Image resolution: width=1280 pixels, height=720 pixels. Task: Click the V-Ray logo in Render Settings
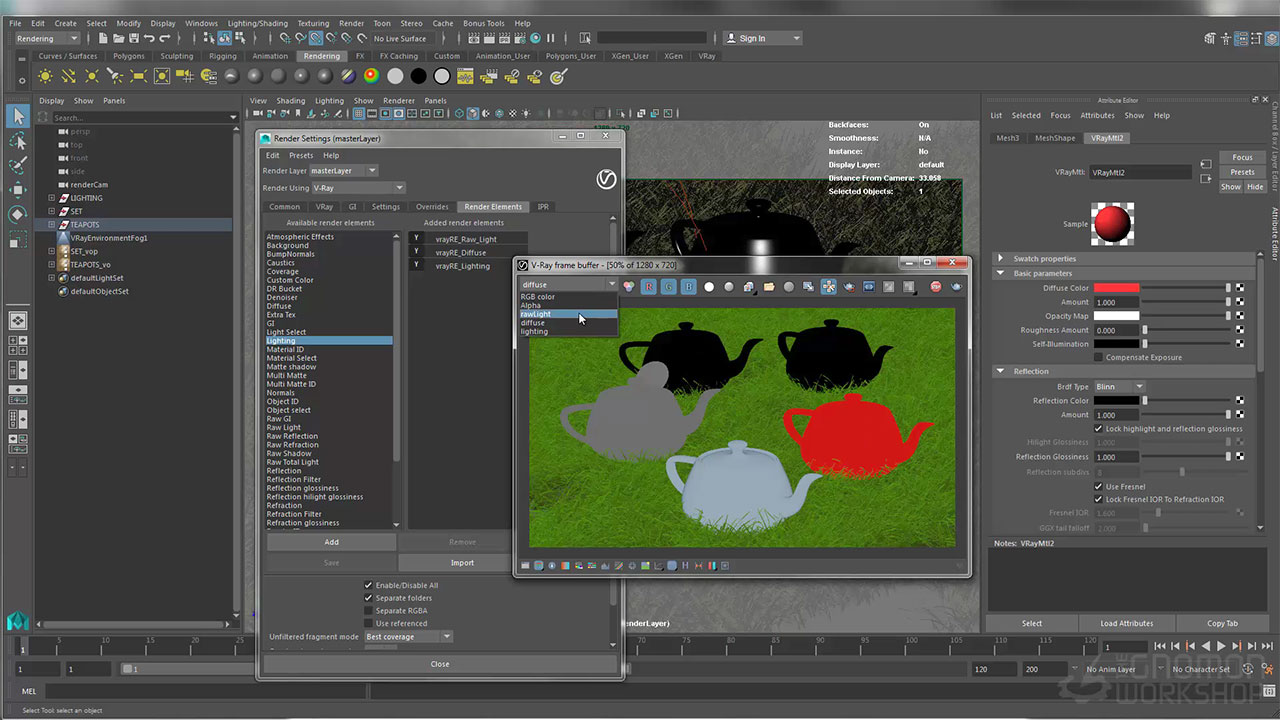(605, 179)
